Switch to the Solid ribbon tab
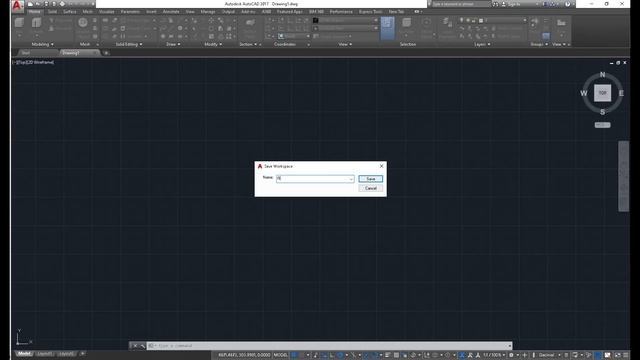Image resolution: width=640 pixels, height=360 pixels. click(52, 12)
